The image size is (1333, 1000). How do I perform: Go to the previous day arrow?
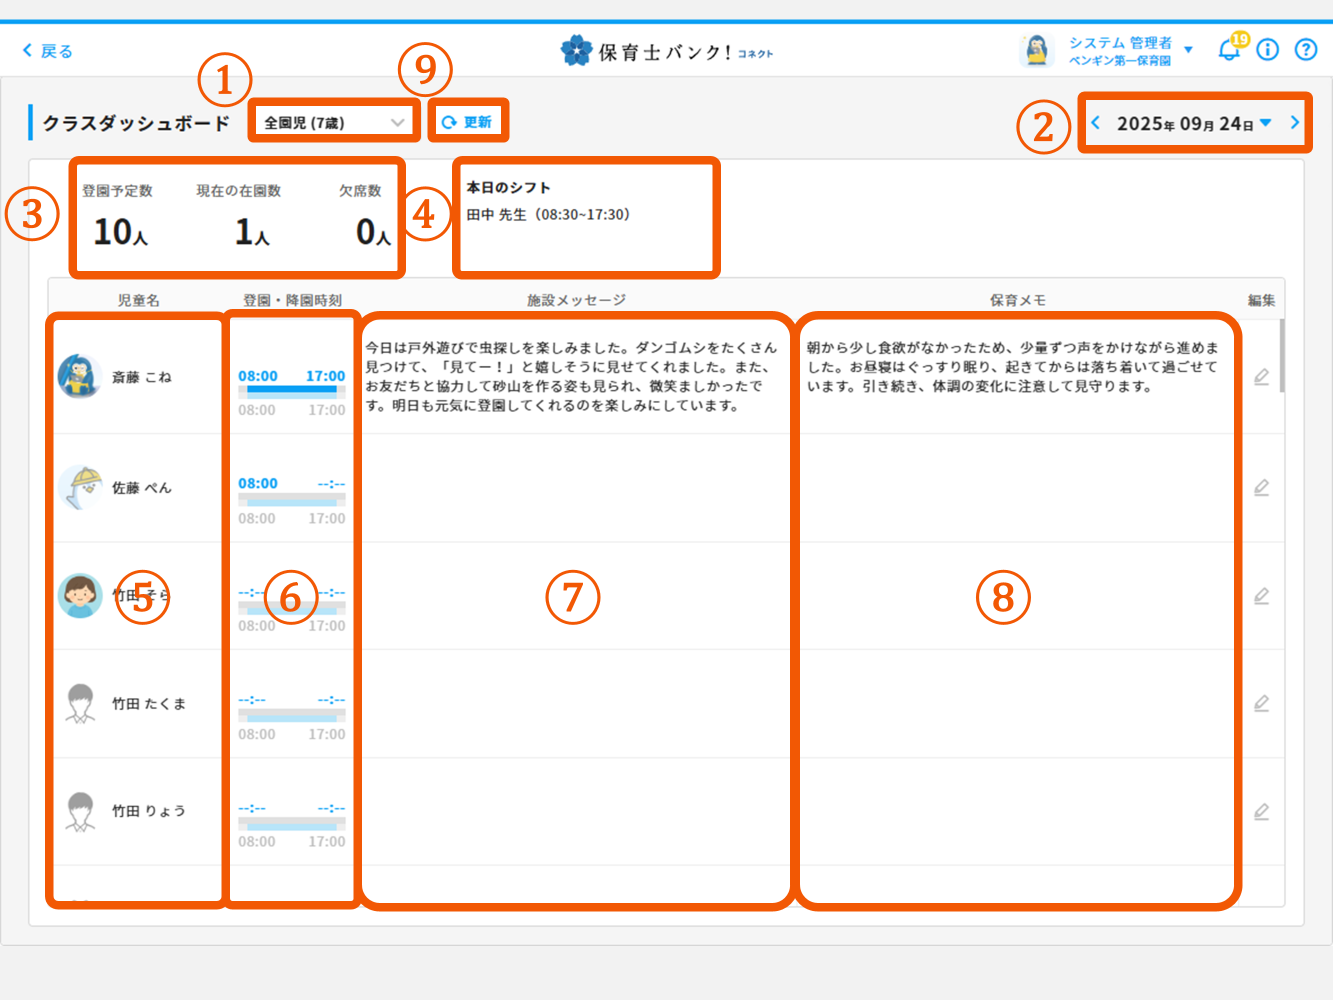(x=1096, y=122)
